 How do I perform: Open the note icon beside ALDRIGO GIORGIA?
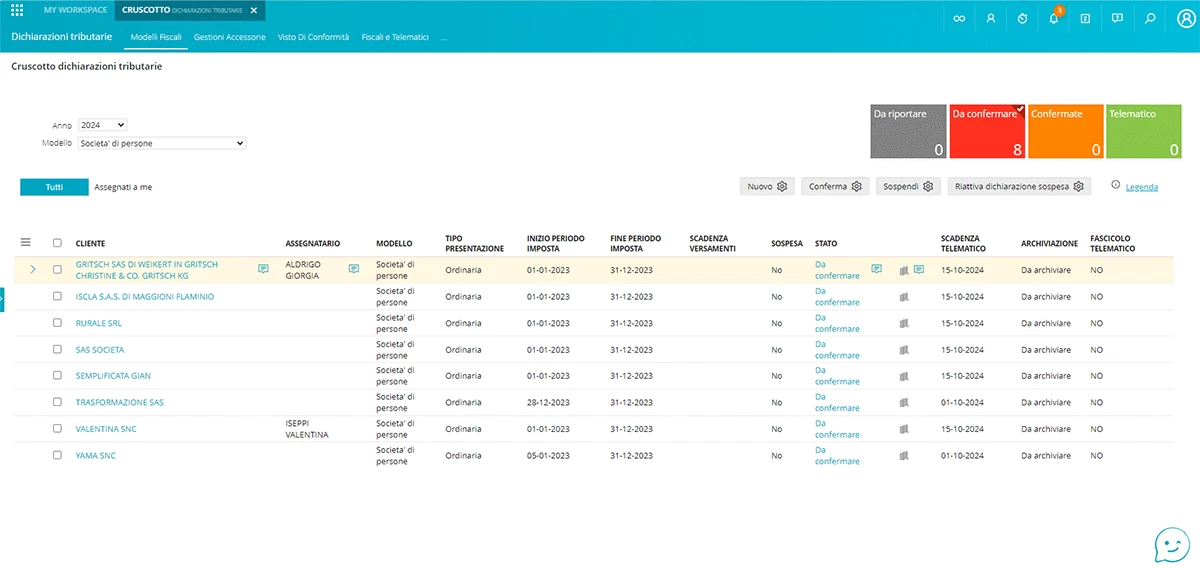[354, 268]
